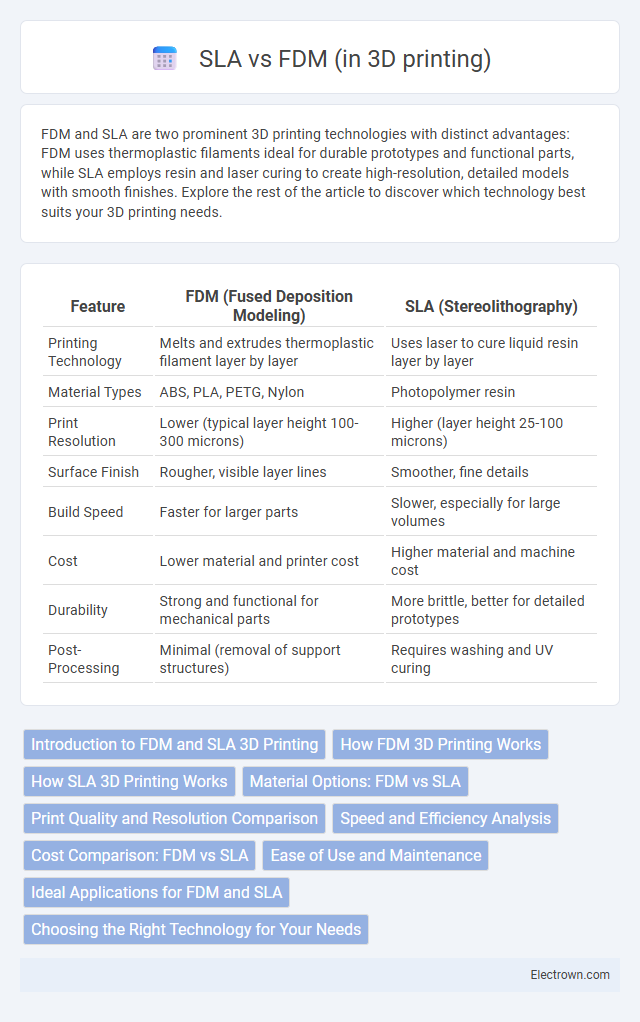Open Speed and Efficiency Analysis section
Viewport: 640px width, 1022px height.
(x=446, y=819)
